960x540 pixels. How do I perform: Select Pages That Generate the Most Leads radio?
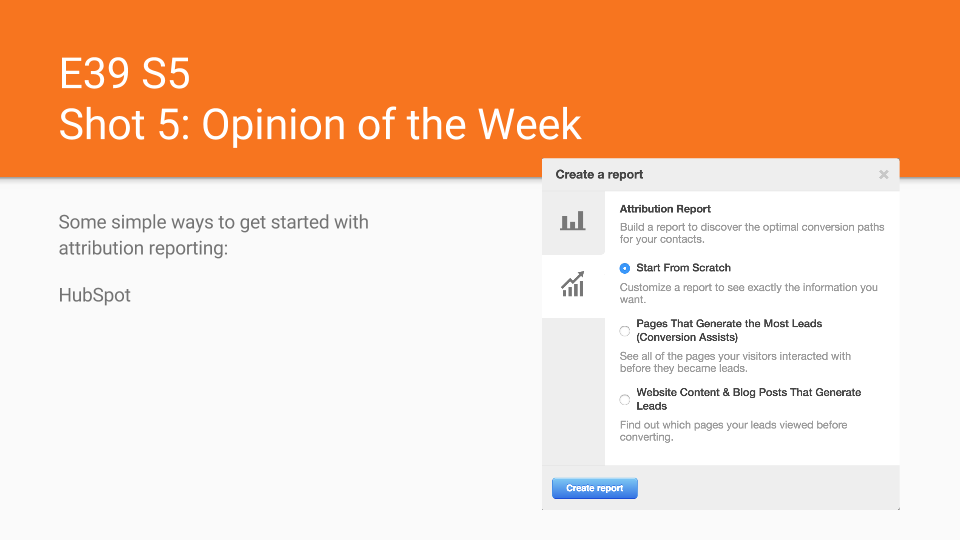(625, 331)
